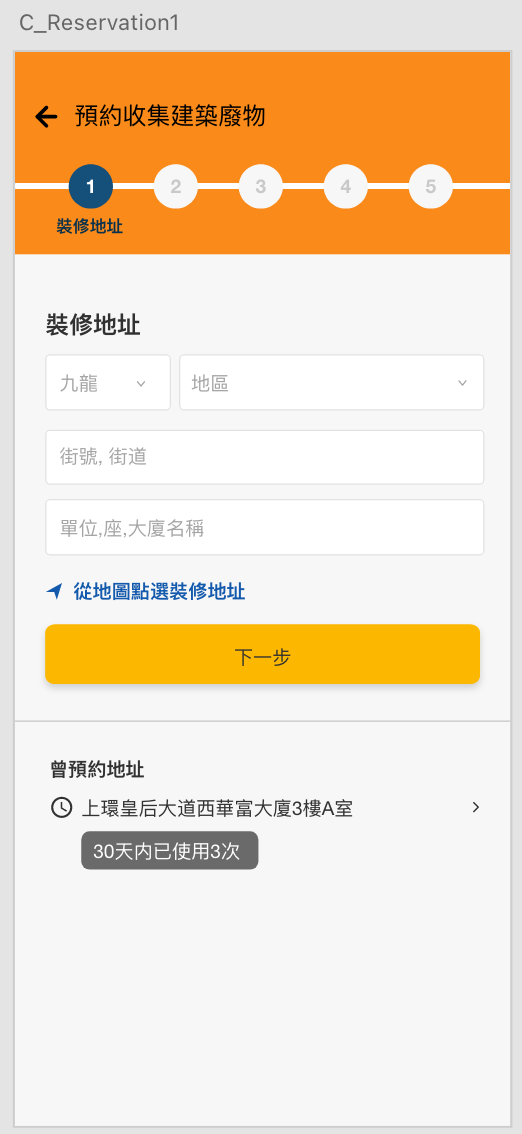Click the 裝修地址 step label under step 1
Screen dimensions: 522x1134
tap(90, 226)
